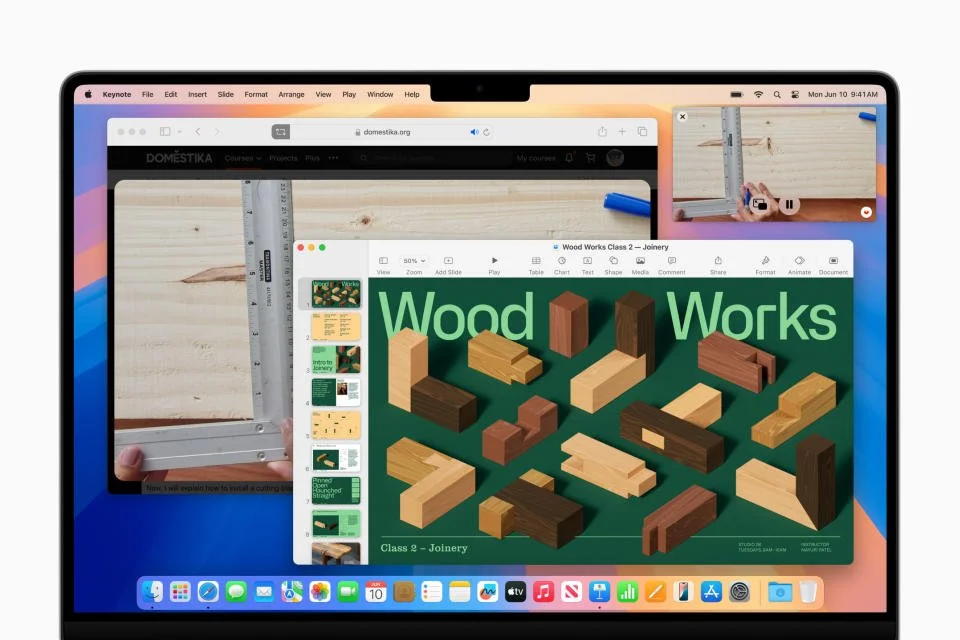Open the overflow menu in Domestika navigation
Image resolution: width=960 pixels, height=640 pixels.
pos(333,158)
